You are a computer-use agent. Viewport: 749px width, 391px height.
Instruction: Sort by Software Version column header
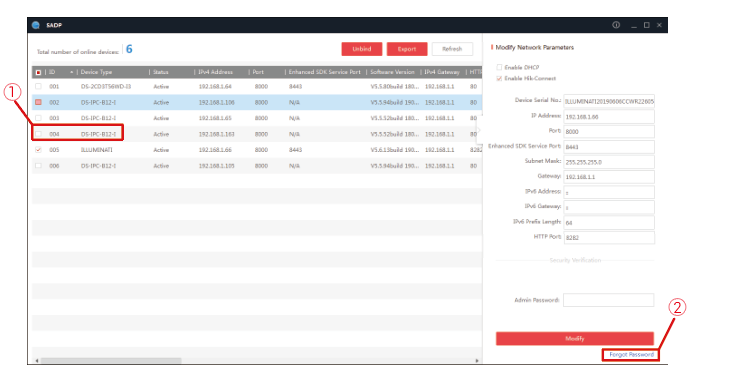pos(392,72)
